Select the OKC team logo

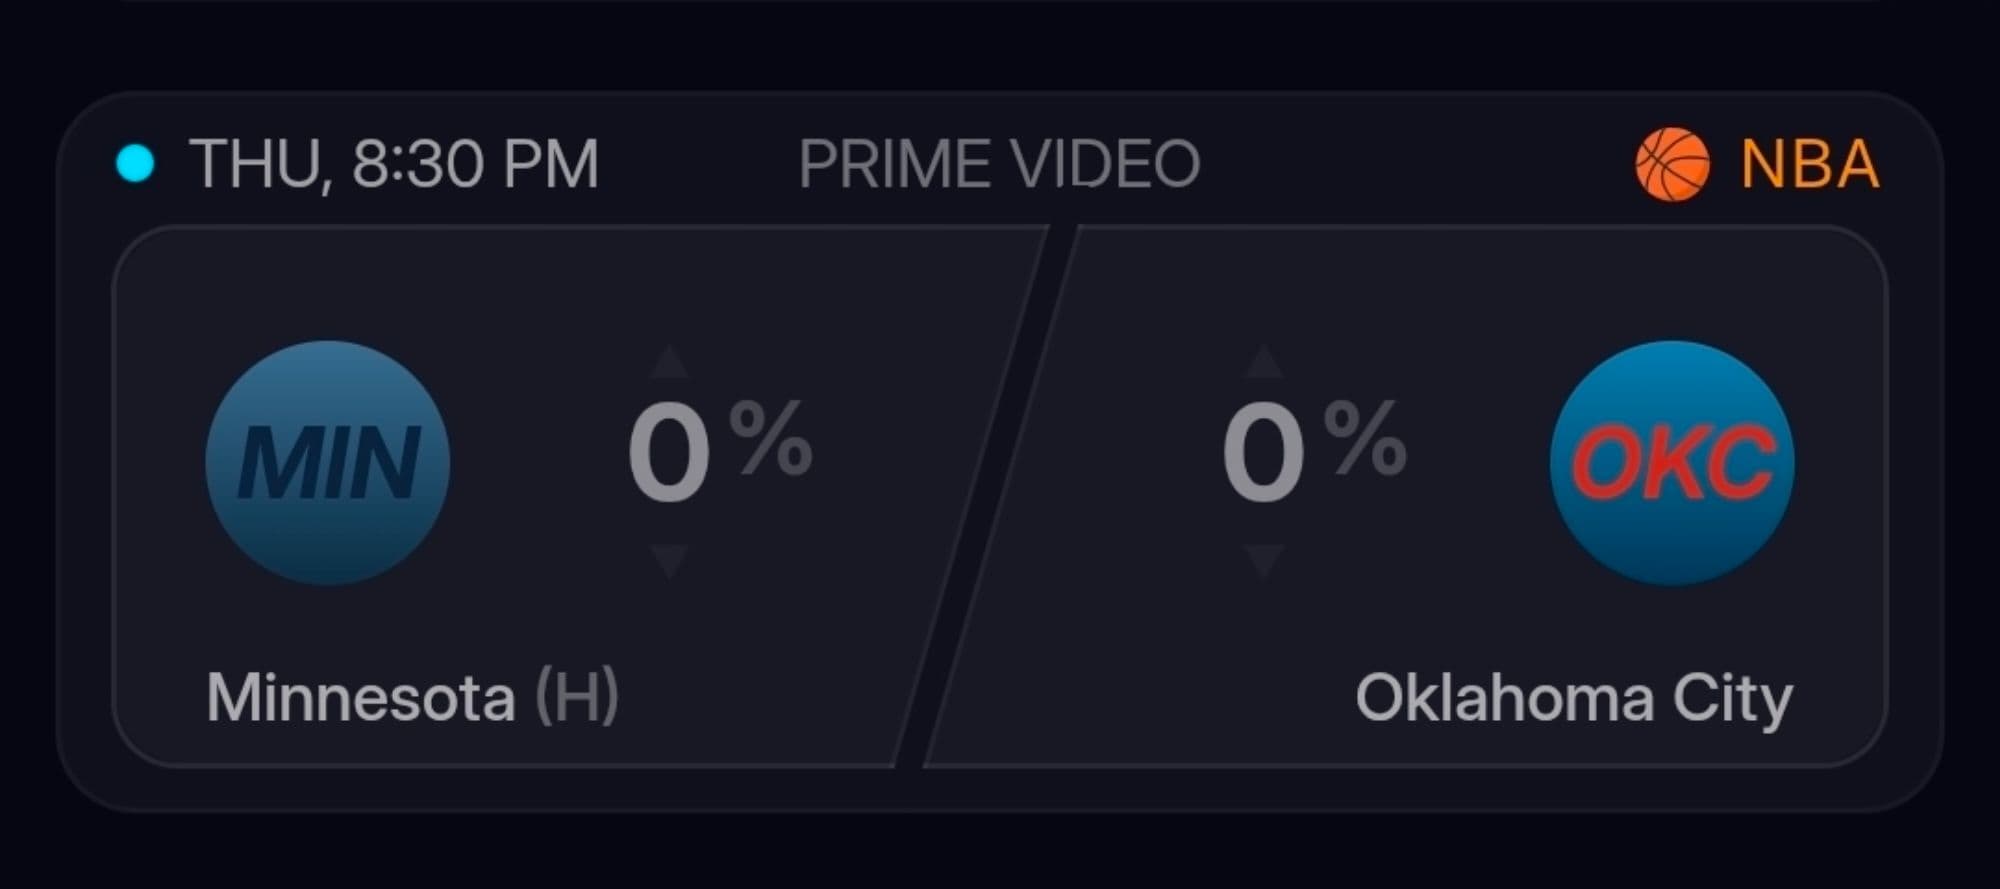1672,462
